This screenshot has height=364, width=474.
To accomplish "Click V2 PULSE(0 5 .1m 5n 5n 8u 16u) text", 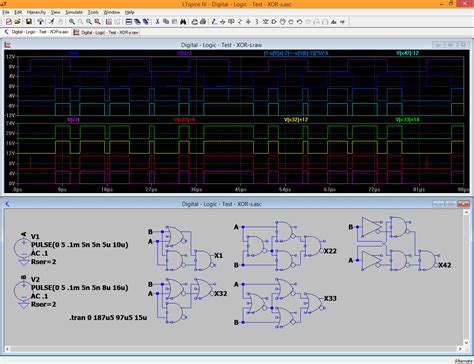I will pyautogui.click(x=80, y=287).
